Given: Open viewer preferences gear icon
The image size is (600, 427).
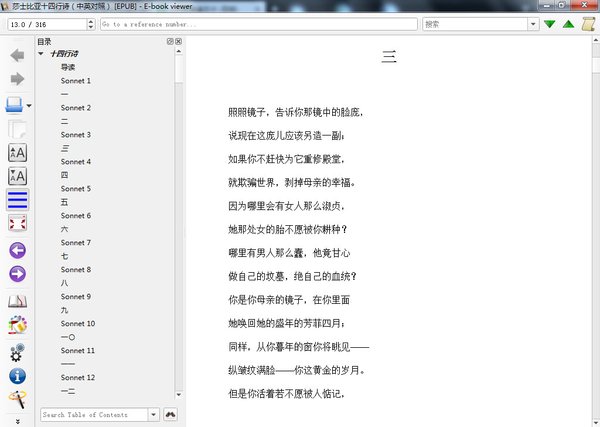Looking at the screenshot, I should [x=17, y=352].
